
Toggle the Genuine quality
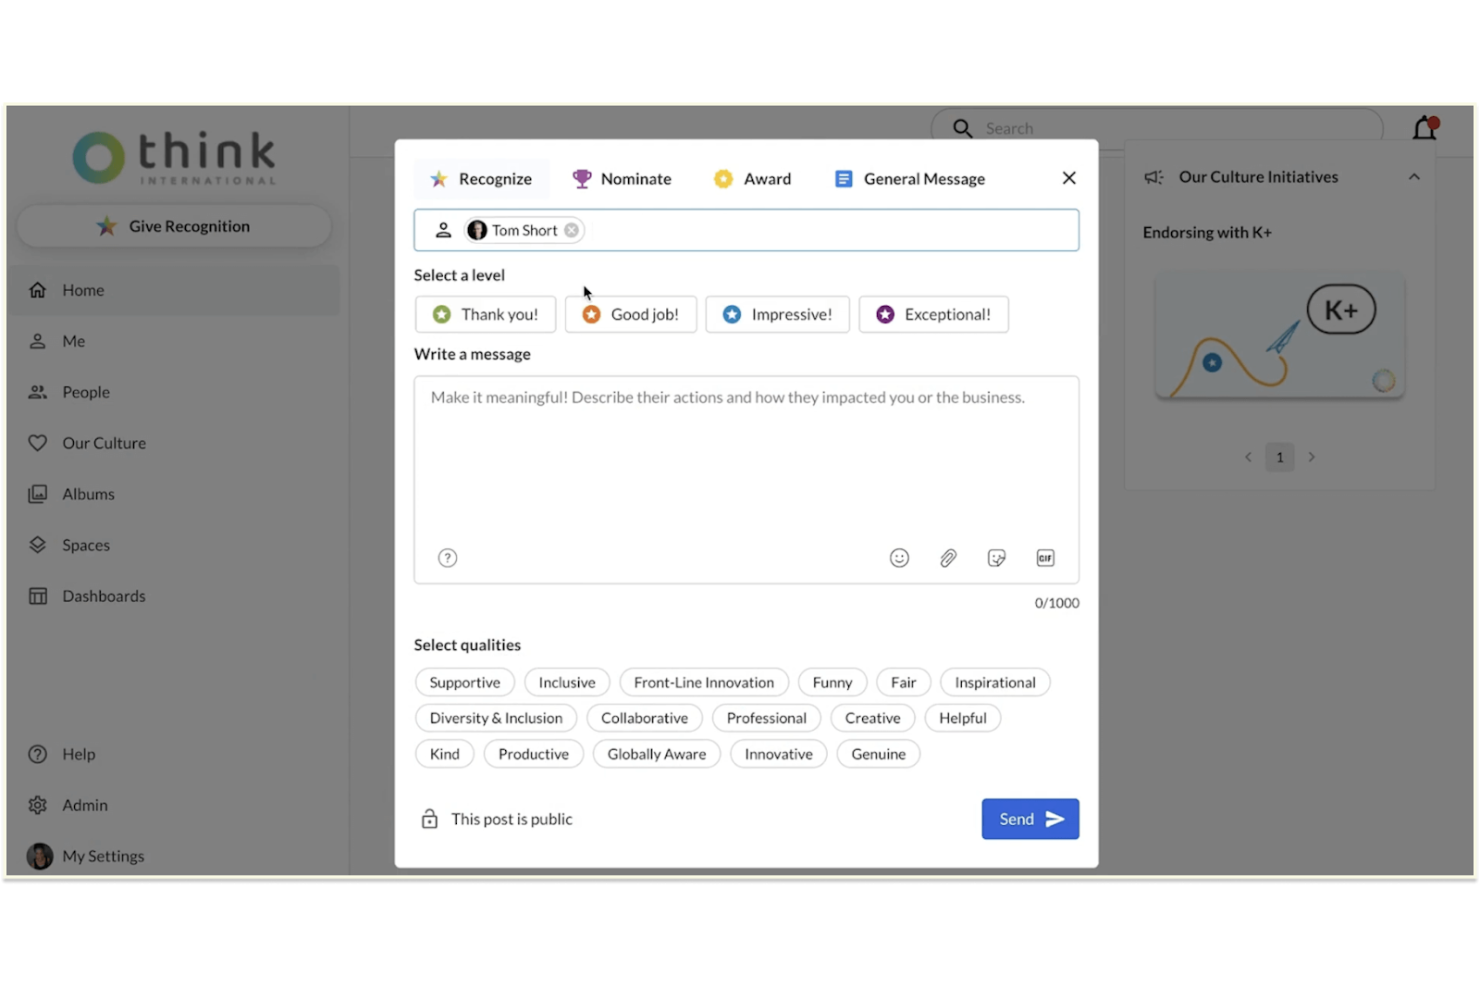(878, 754)
